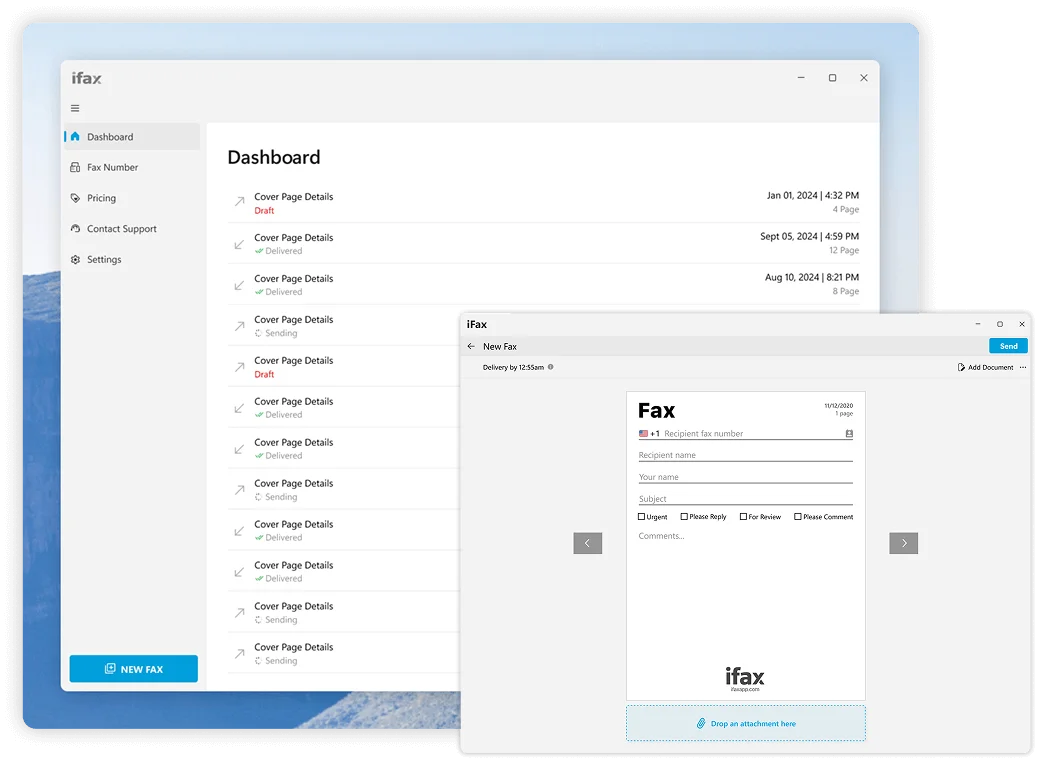Maximize the New Fax window
Viewport: 1037px width, 759px height.
(x=1000, y=324)
